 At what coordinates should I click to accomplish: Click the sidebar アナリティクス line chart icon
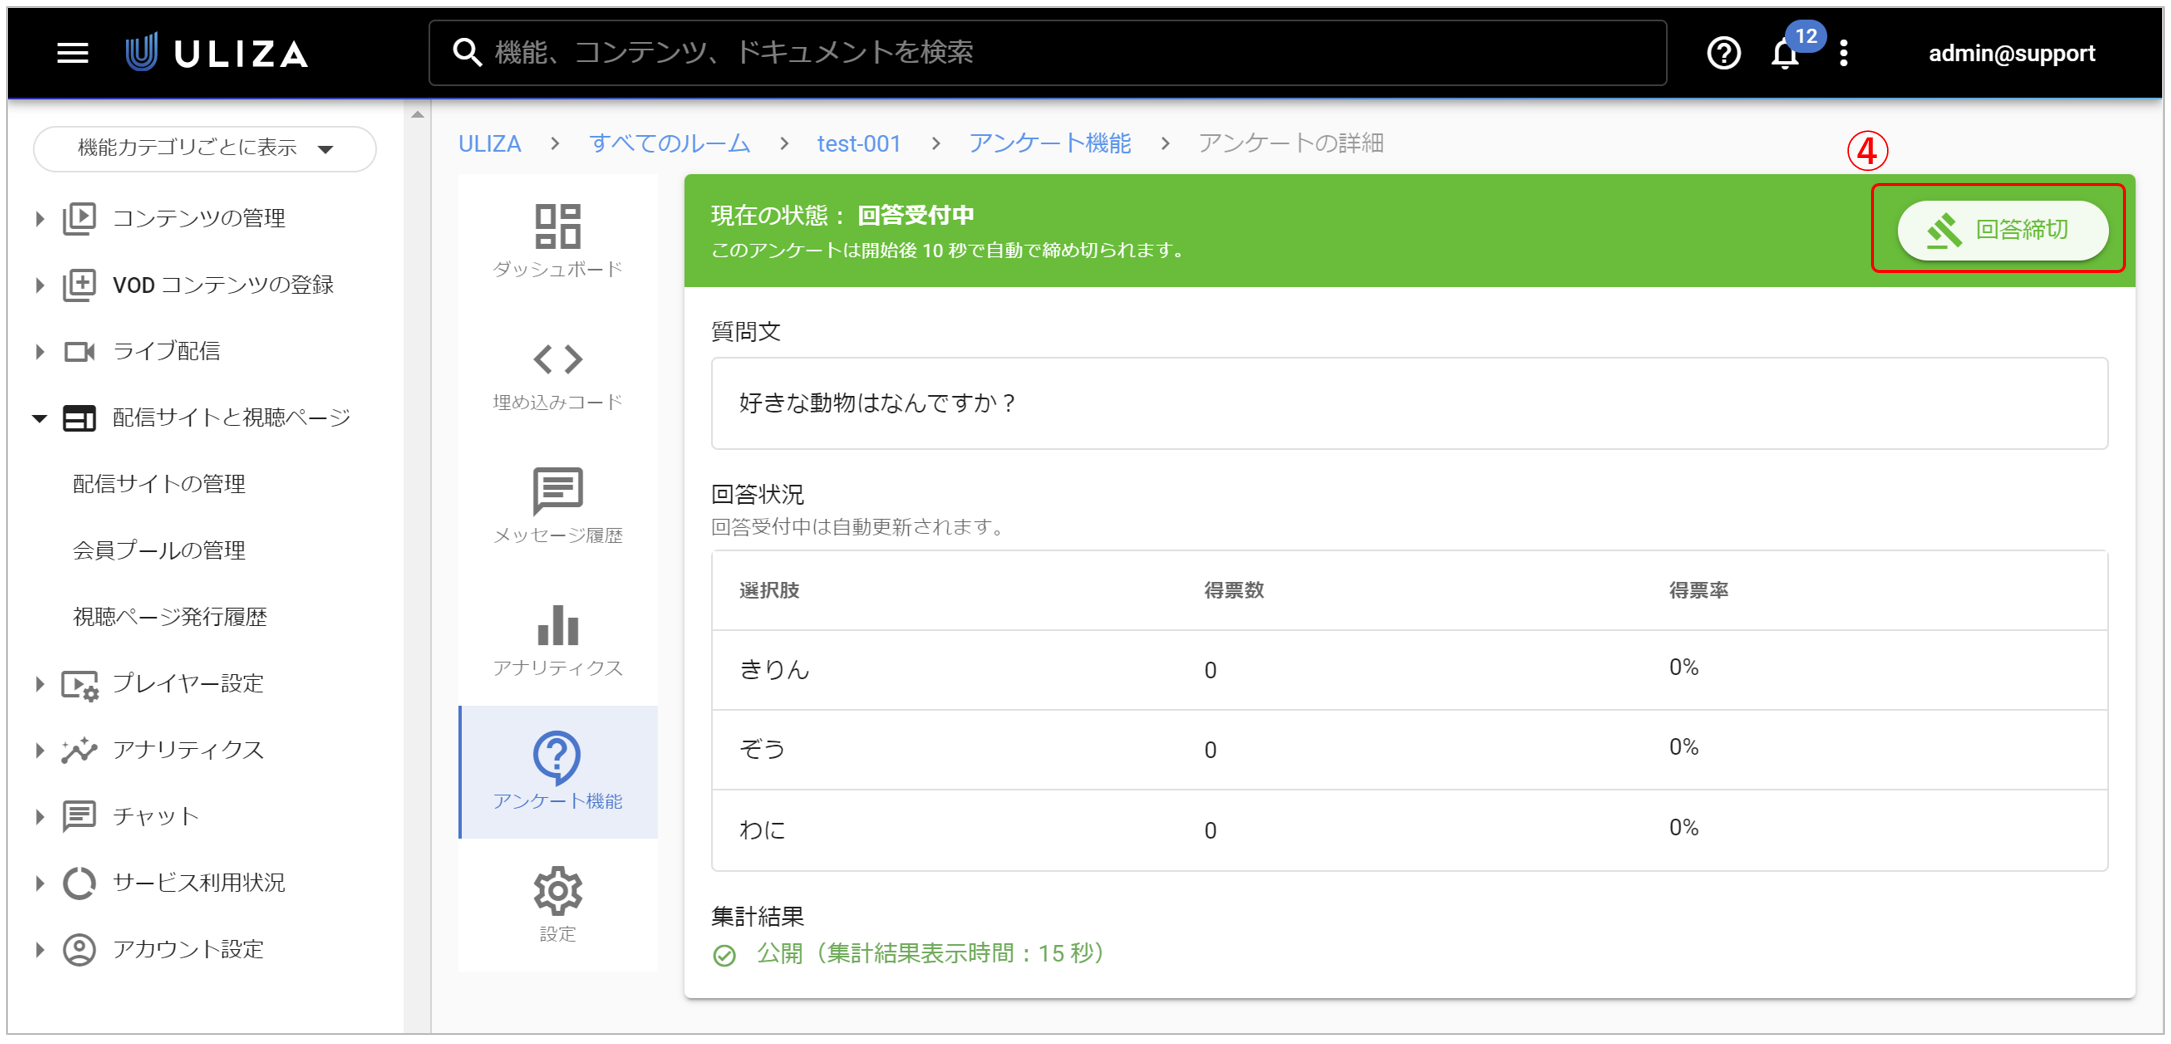(x=80, y=750)
